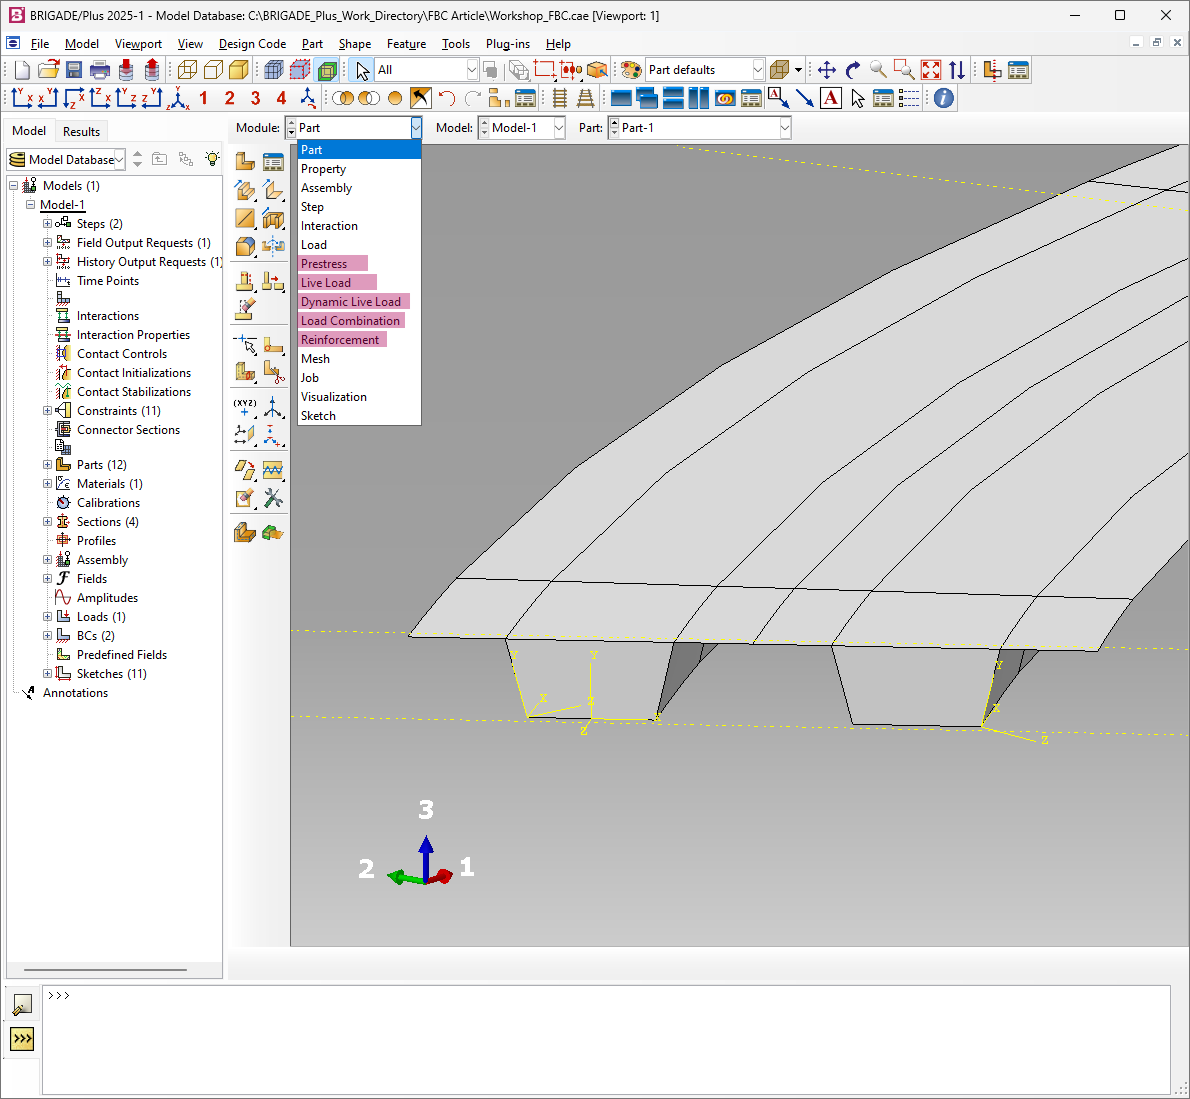Select the Create Part tool in the toolbox
Screen dimensions: 1190x1099
point(244,160)
